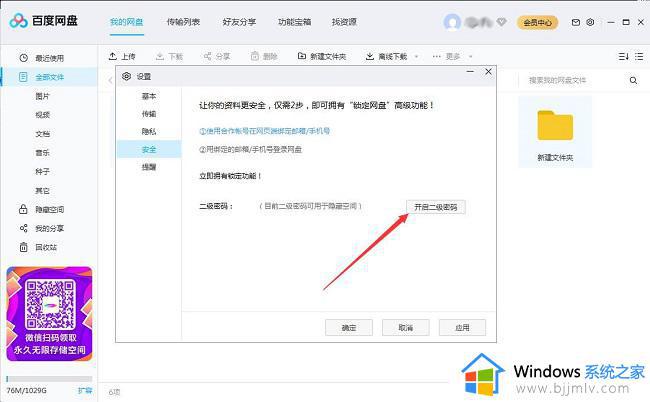The image size is (650, 402).
Task: Click the 隐藏空间 lock icon
Action: [23, 209]
